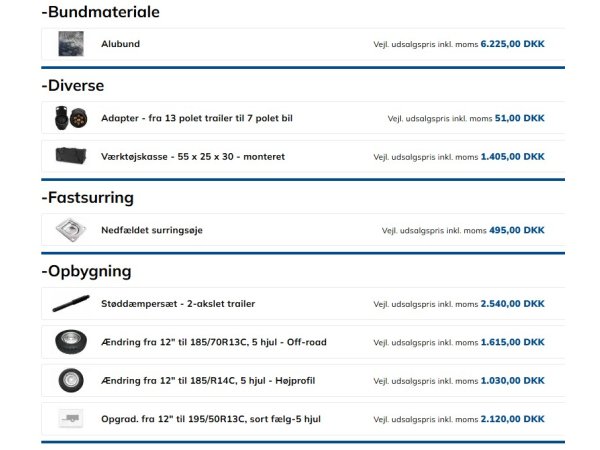Click the Nedfældet surringsøje icon
Image resolution: width=600 pixels, height=450 pixels.
(70, 230)
